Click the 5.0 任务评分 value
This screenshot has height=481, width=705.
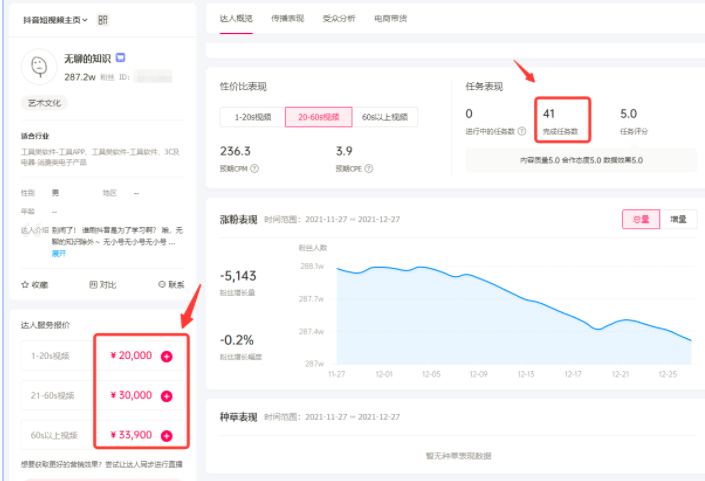pyautogui.click(x=629, y=114)
